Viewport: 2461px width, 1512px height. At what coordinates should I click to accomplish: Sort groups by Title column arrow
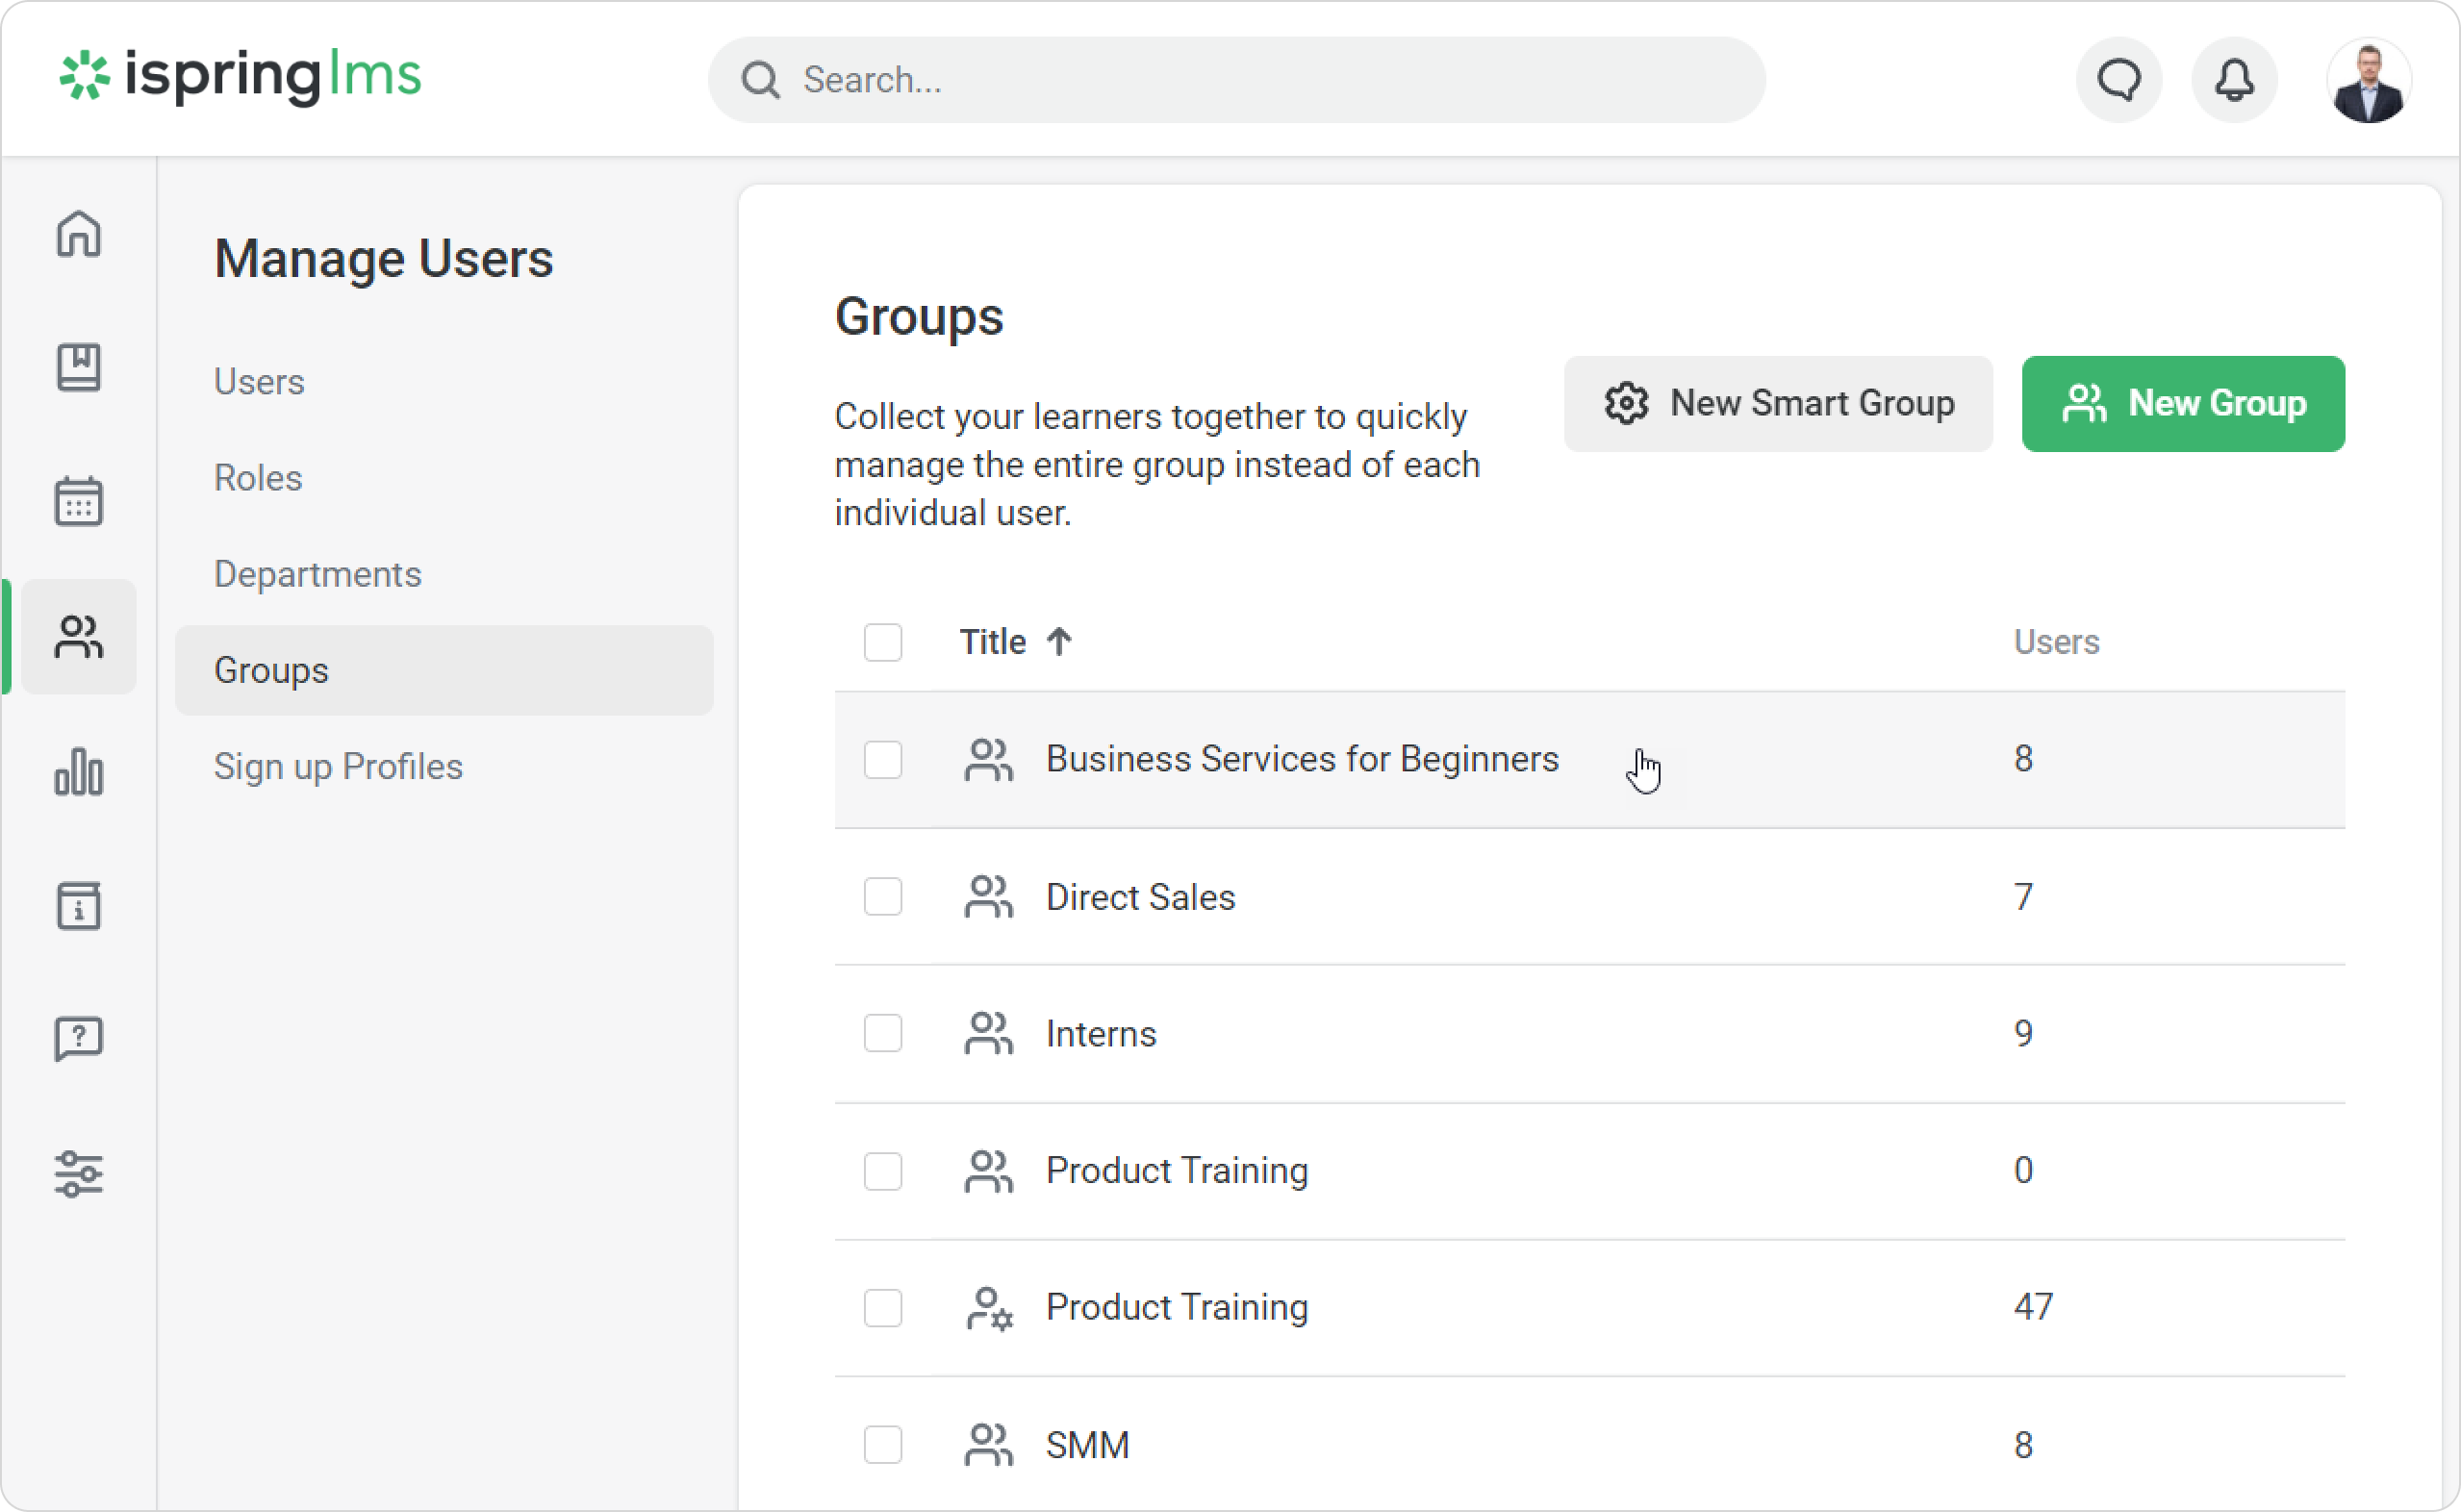[x=1059, y=642]
